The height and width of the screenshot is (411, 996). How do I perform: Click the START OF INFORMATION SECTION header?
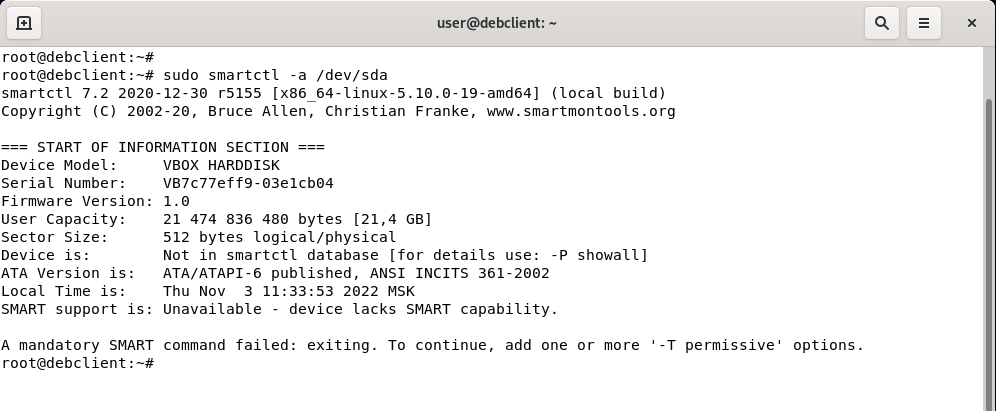point(162,147)
